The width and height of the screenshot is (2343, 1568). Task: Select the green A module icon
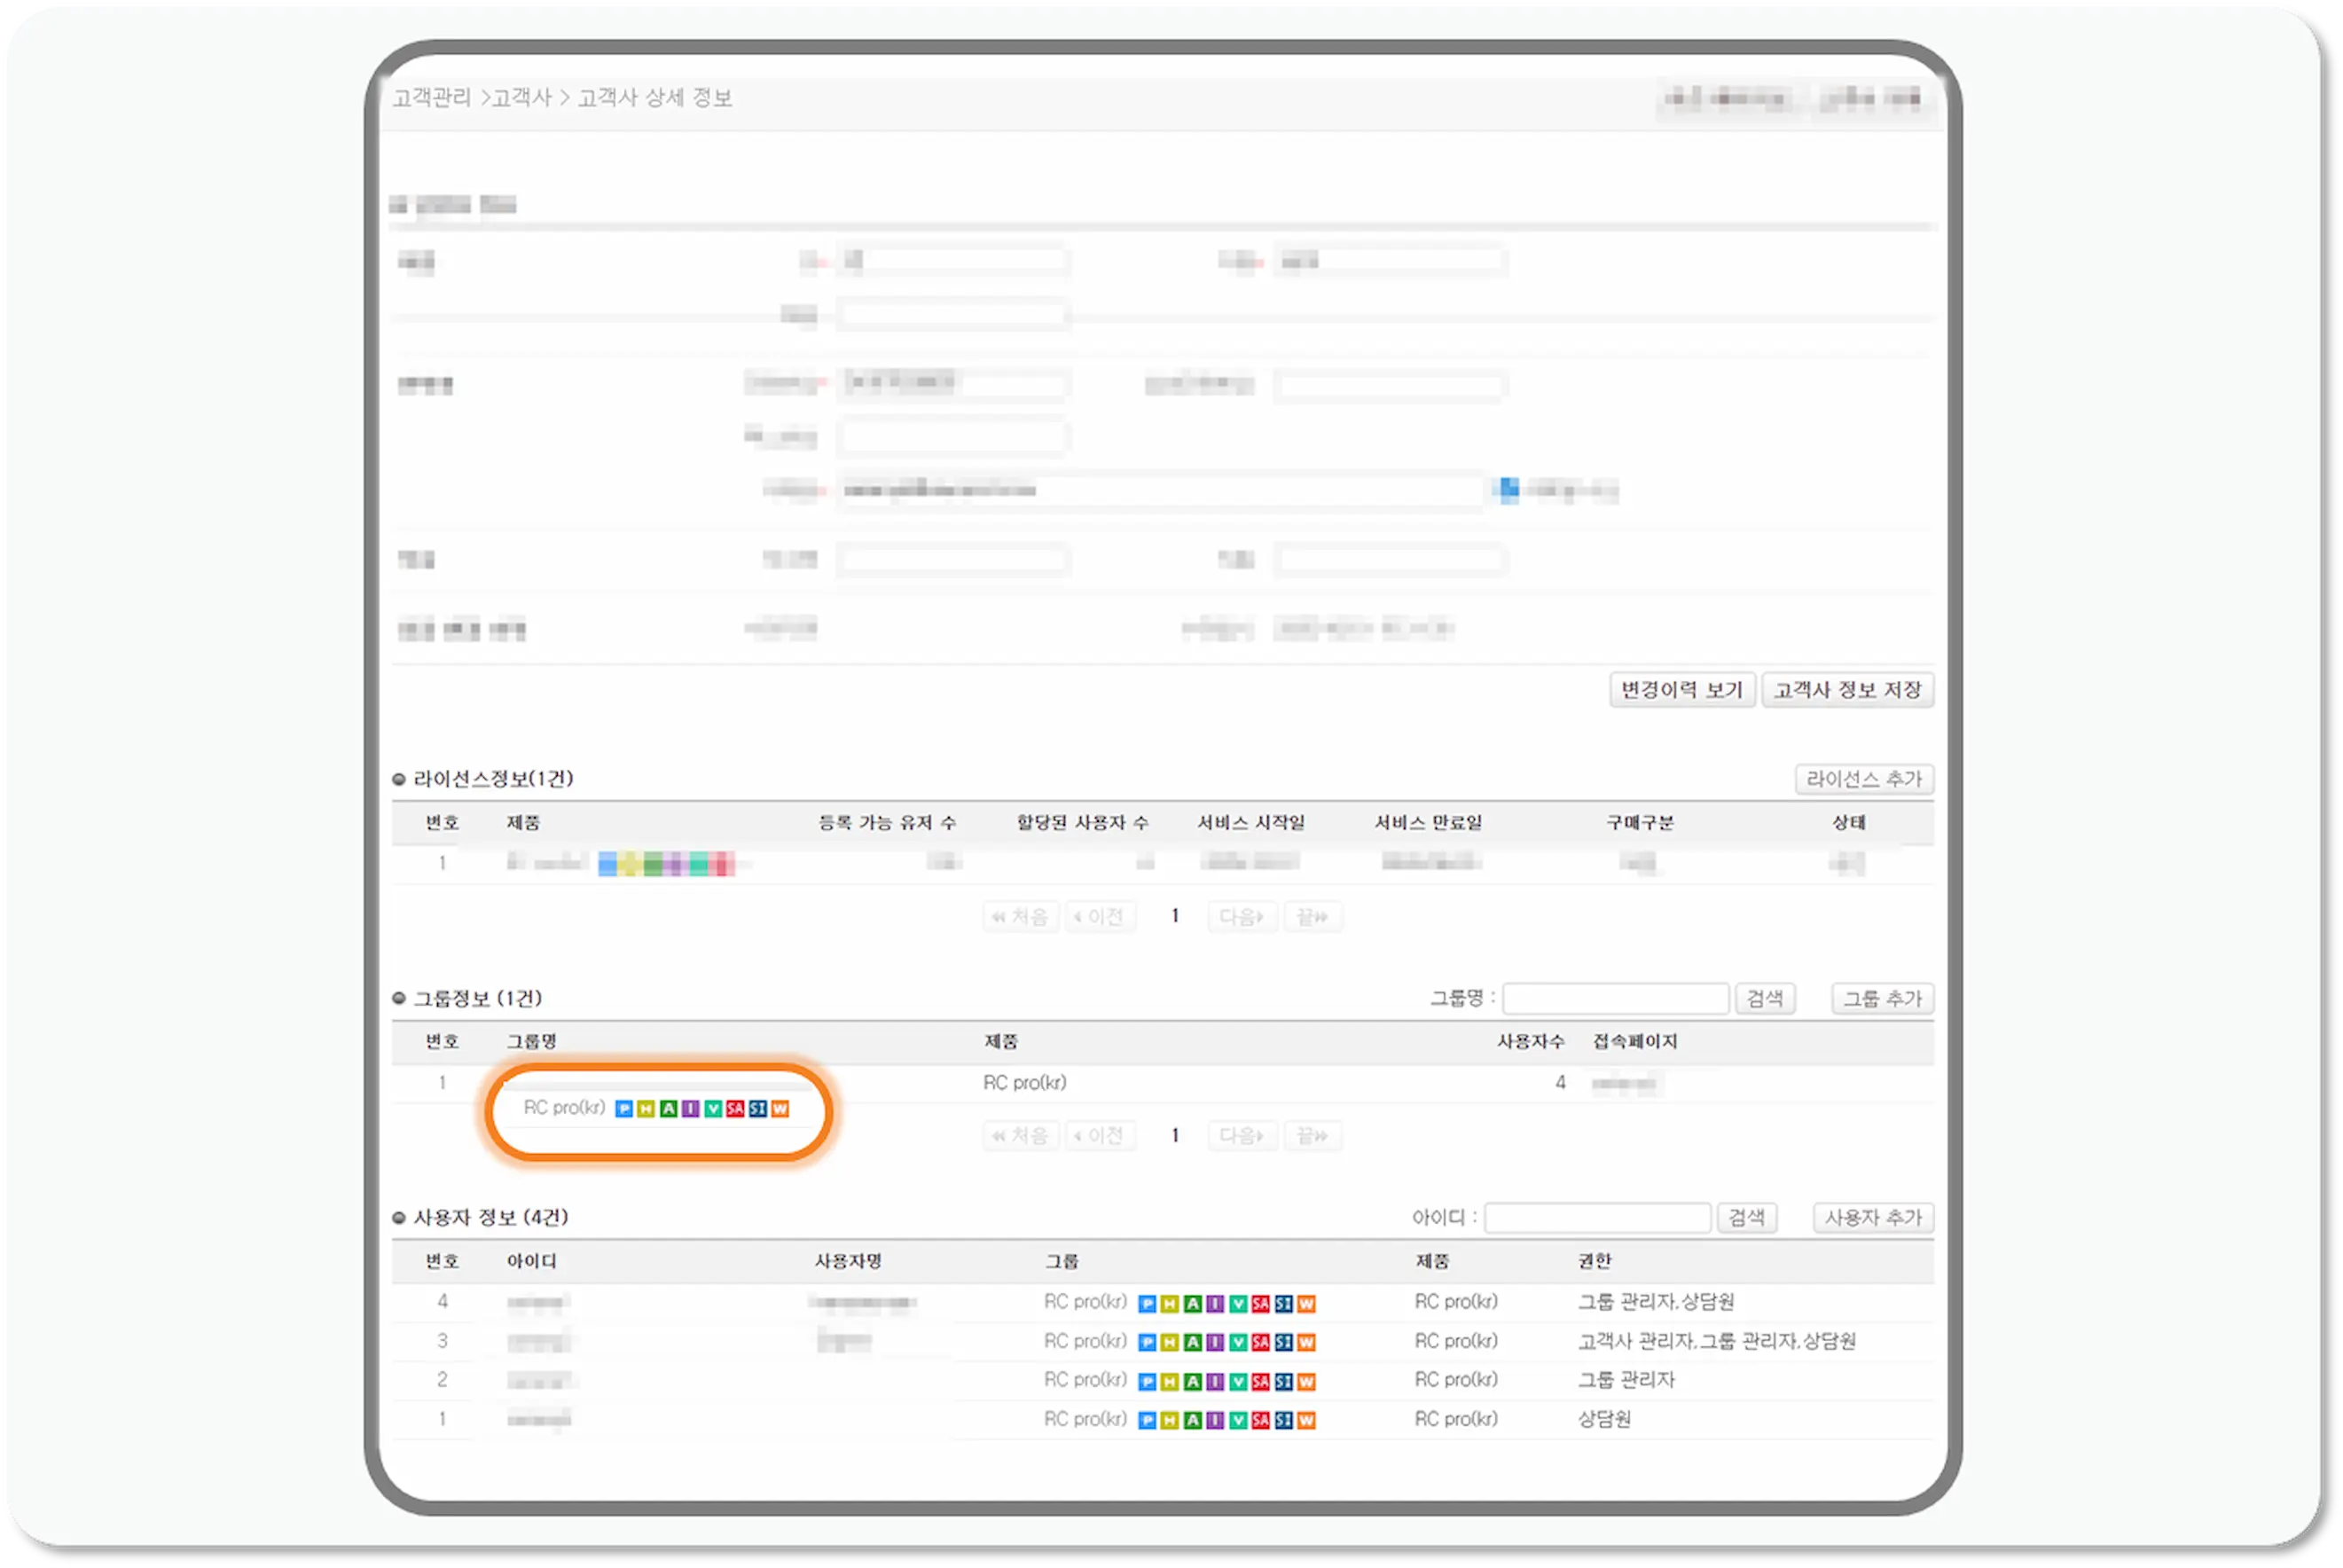tap(670, 1108)
